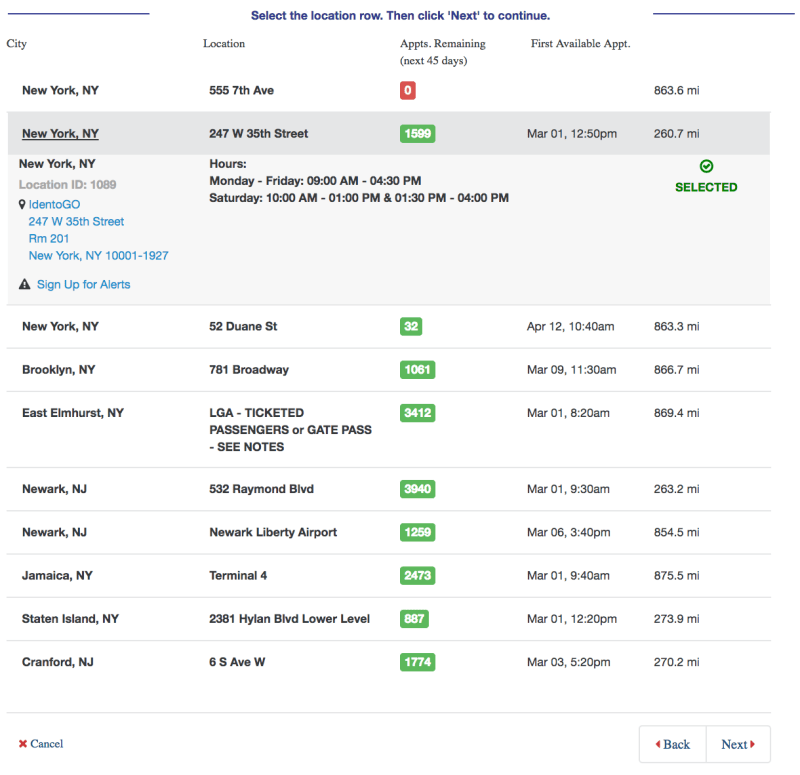This screenshot has height=775, width=800.
Task: Open the Sign Up for Alerts link
Action: click(x=83, y=284)
